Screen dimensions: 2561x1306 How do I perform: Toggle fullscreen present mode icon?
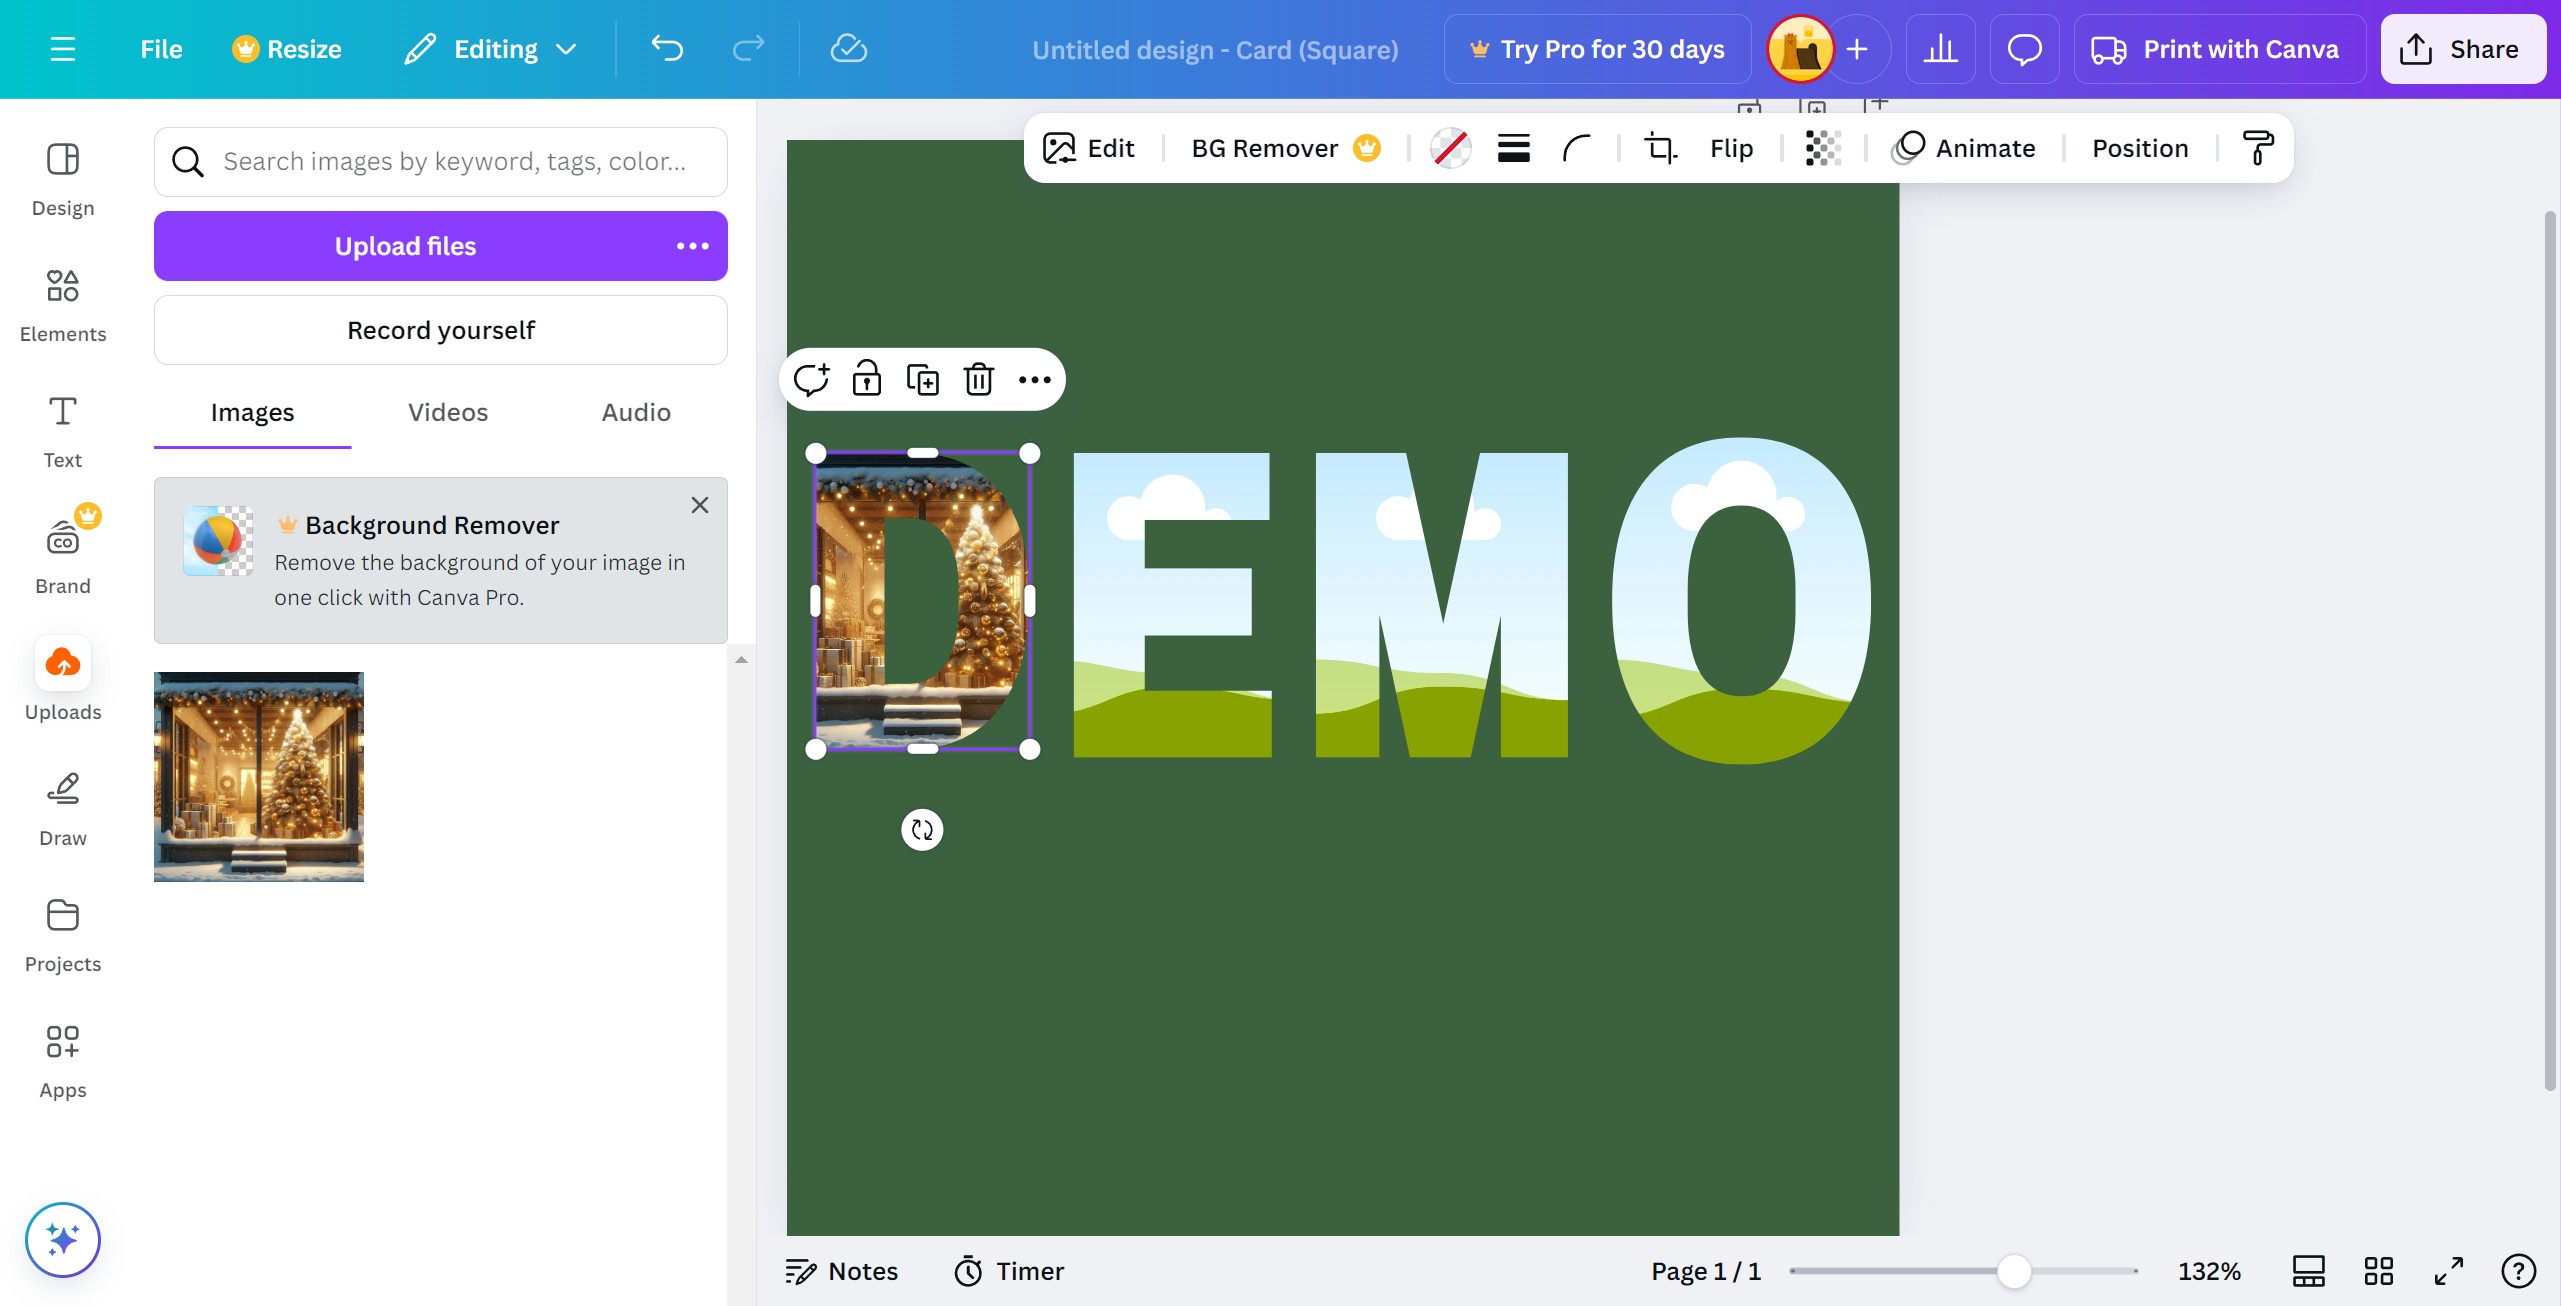click(2448, 1271)
